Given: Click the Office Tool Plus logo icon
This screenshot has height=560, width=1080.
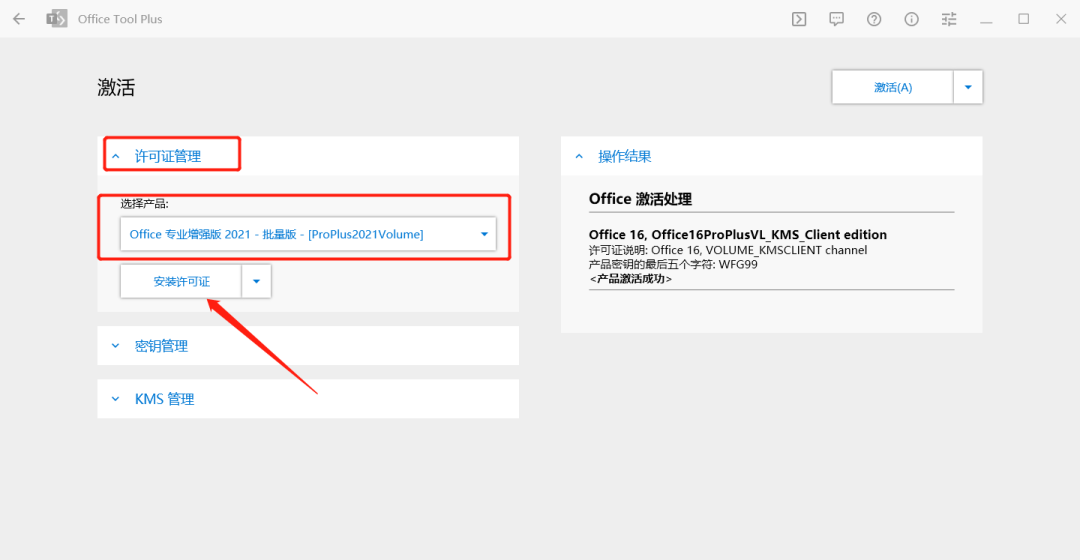Looking at the screenshot, I should (x=56, y=19).
